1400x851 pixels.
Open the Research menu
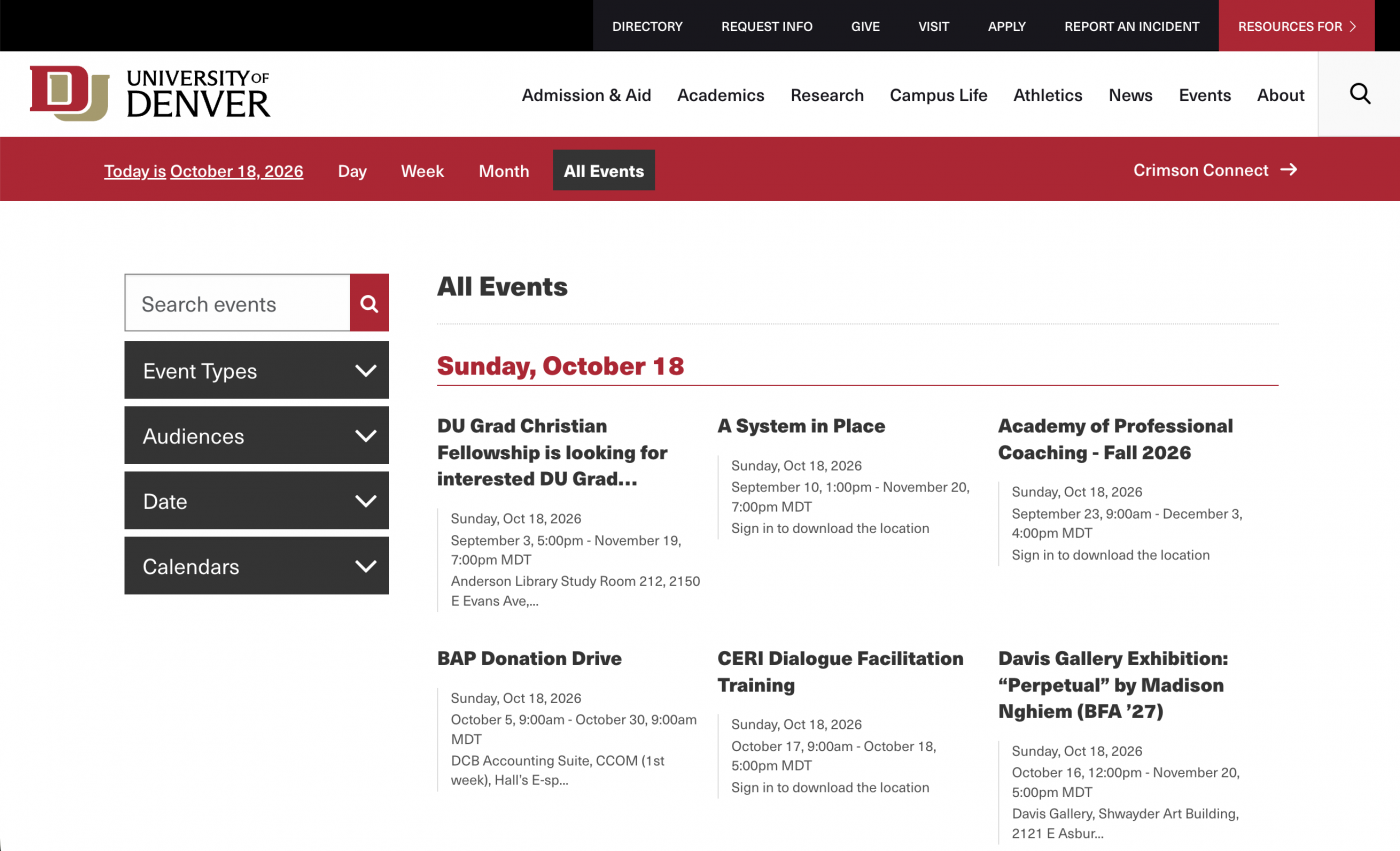pyautogui.click(x=827, y=95)
